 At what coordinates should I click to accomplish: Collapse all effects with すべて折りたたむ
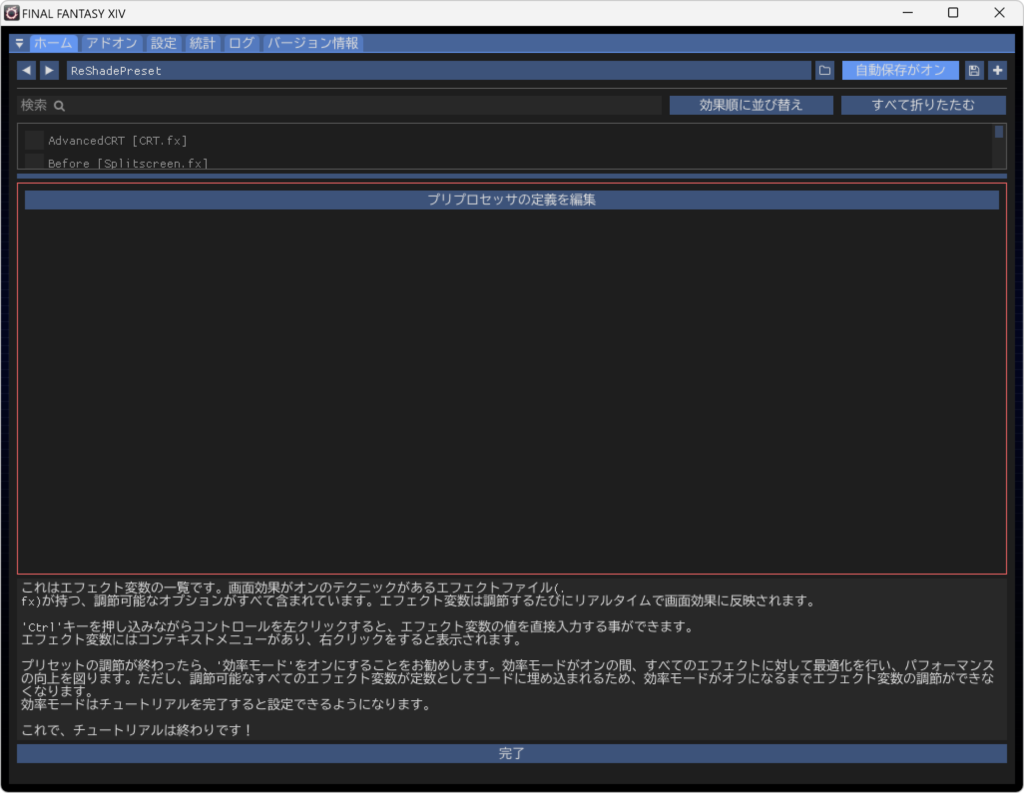click(x=923, y=104)
